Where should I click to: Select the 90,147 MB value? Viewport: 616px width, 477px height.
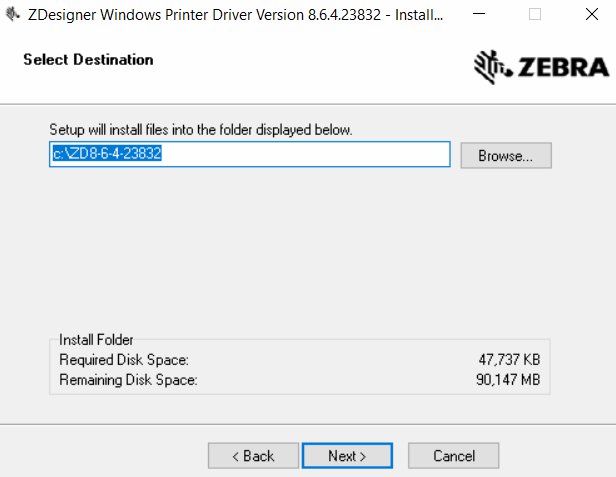[510, 380]
